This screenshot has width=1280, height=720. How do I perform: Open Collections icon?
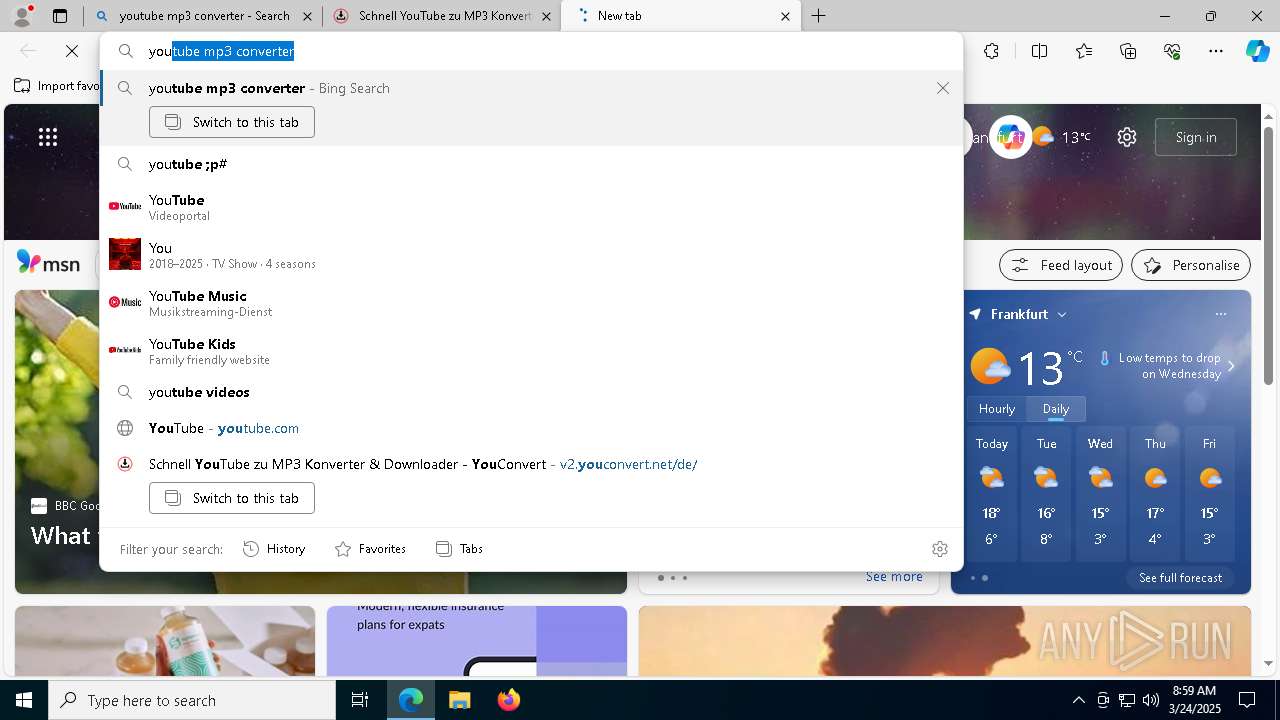pyautogui.click(x=1128, y=51)
